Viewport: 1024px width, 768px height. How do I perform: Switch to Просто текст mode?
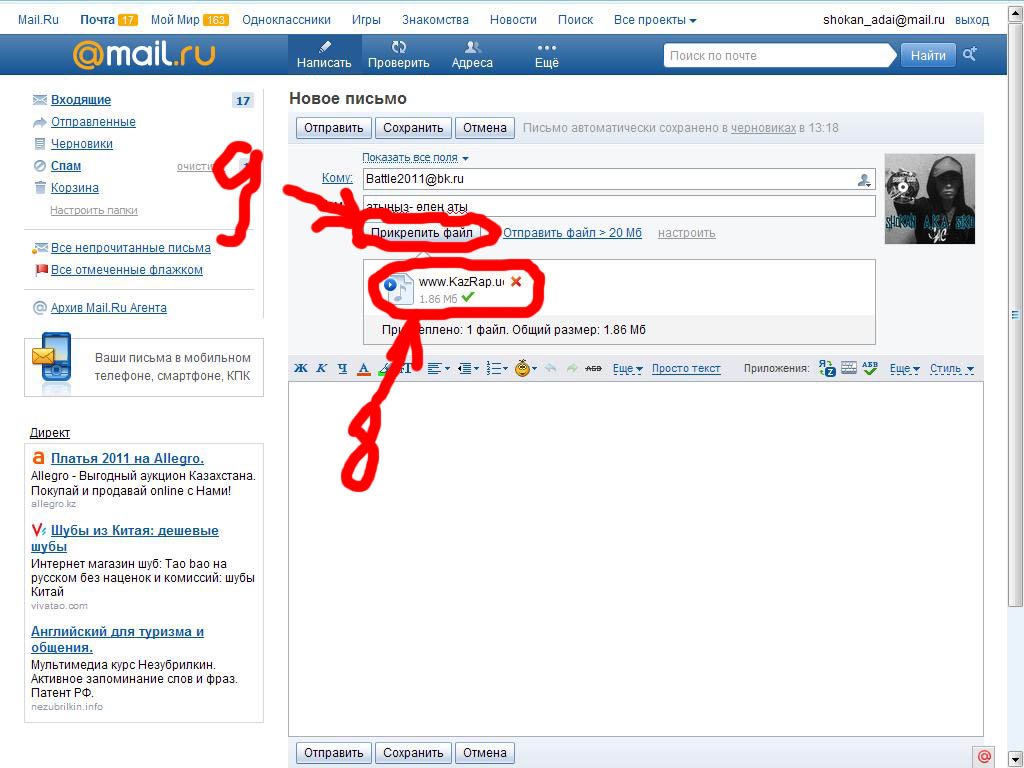click(686, 368)
